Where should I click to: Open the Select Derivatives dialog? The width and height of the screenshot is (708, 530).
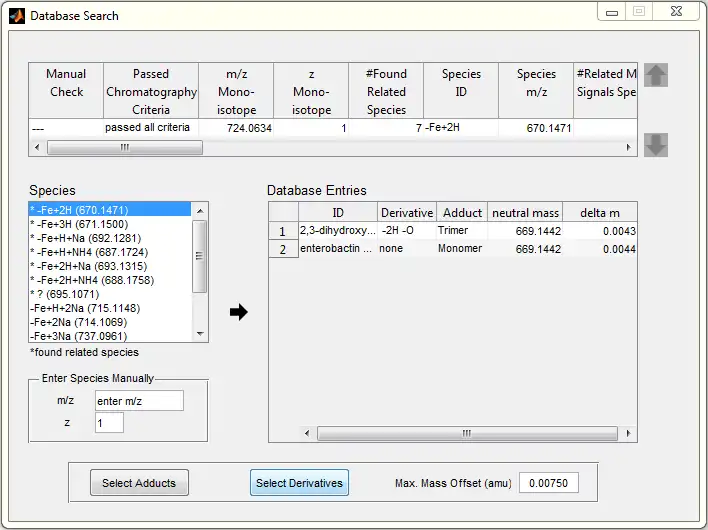(x=299, y=483)
